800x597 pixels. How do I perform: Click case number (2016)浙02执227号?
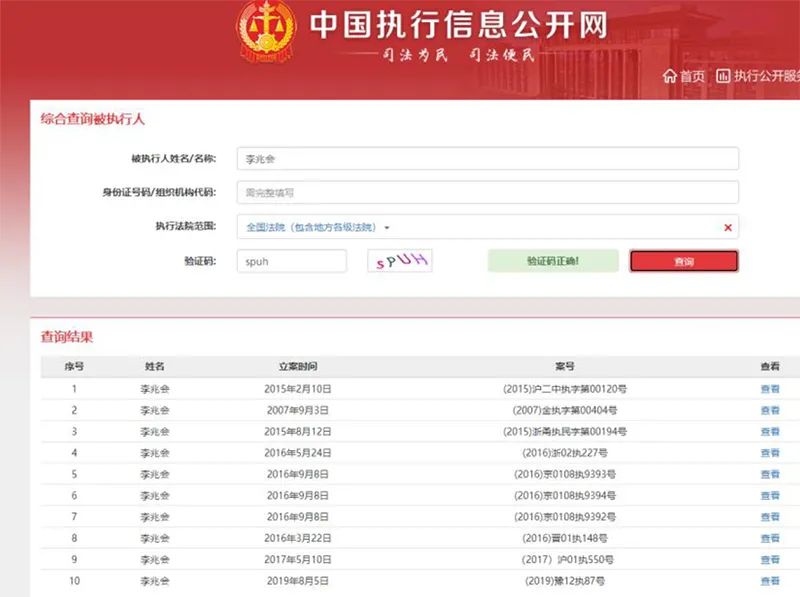[565, 453]
